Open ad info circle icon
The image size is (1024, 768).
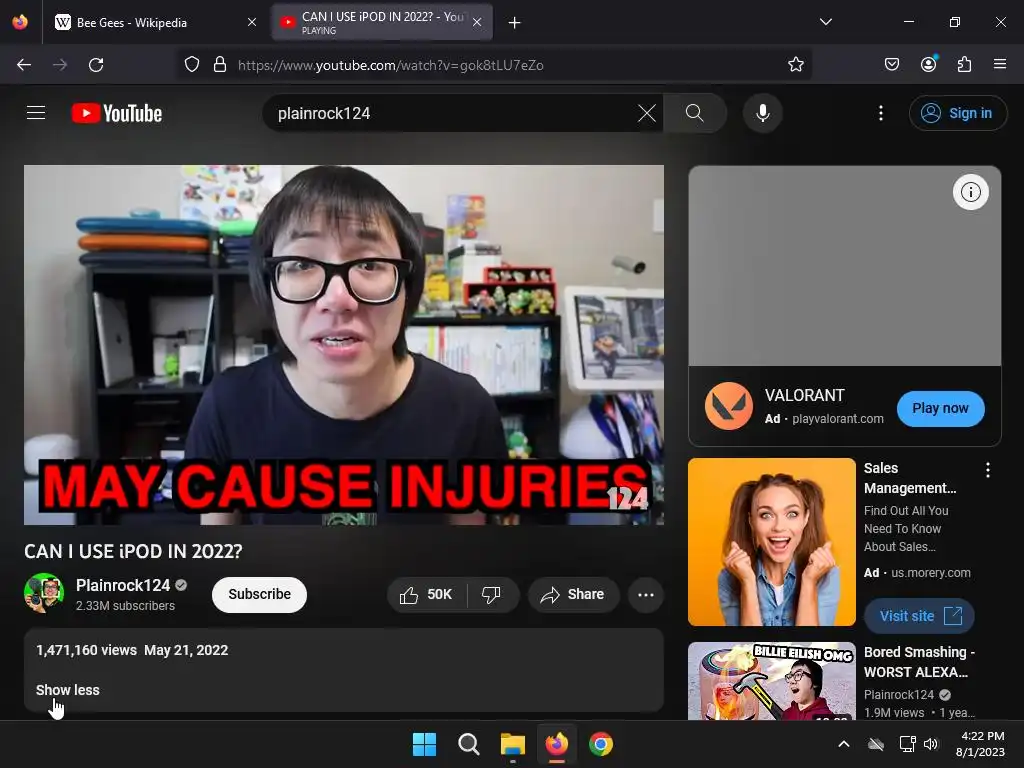pyautogui.click(x=970, y=192)
